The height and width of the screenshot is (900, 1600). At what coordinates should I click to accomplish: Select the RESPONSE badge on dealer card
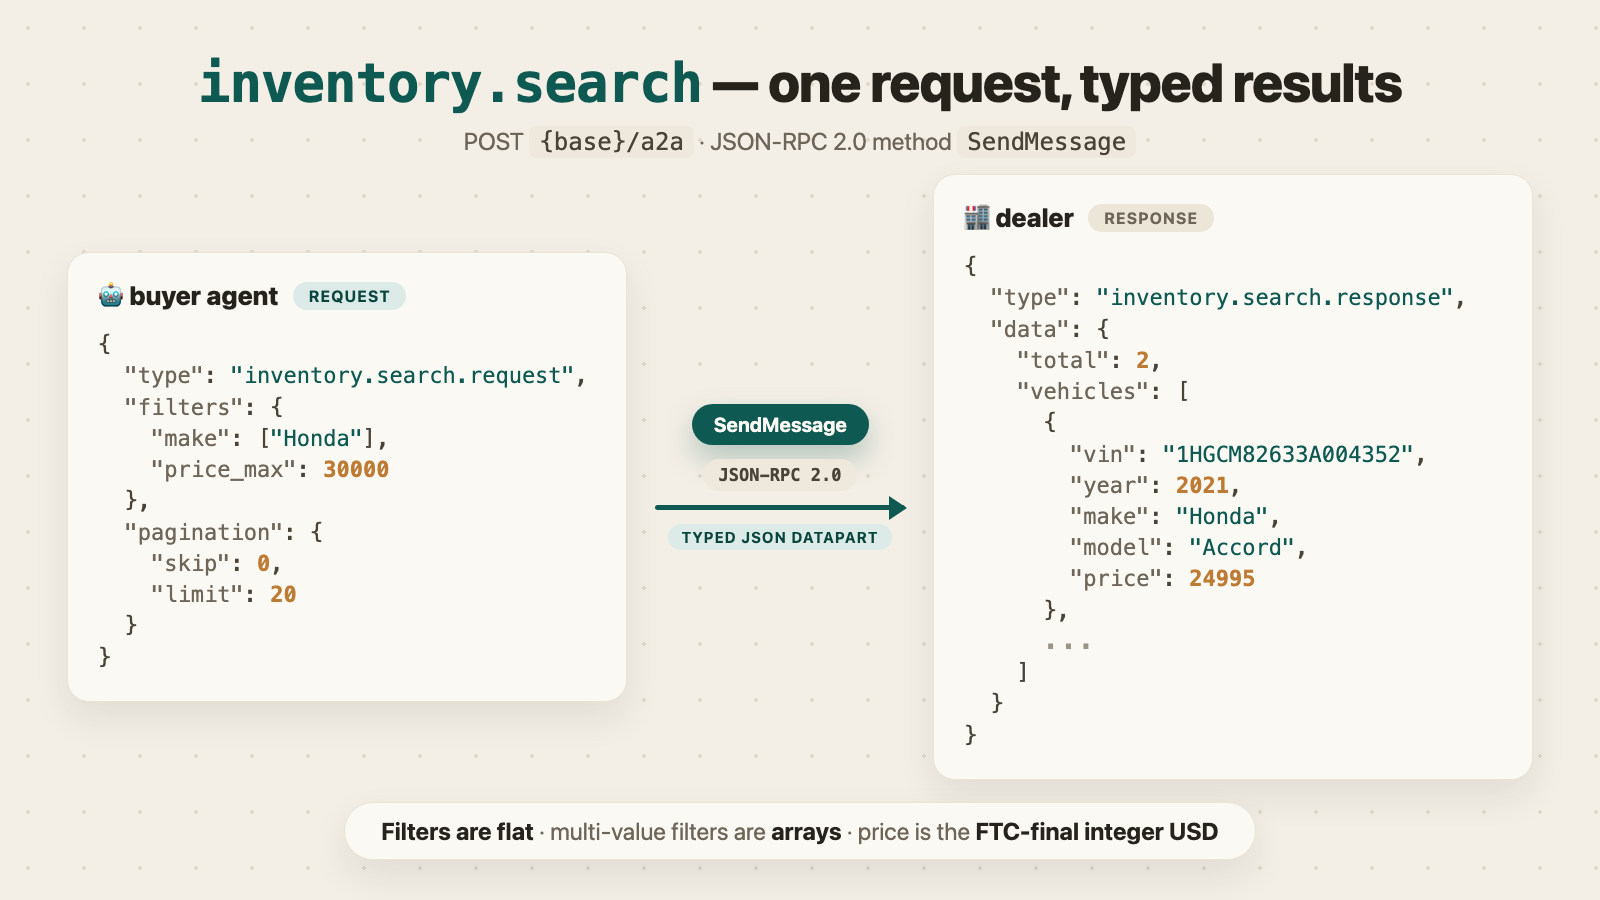coord(1150,218)
